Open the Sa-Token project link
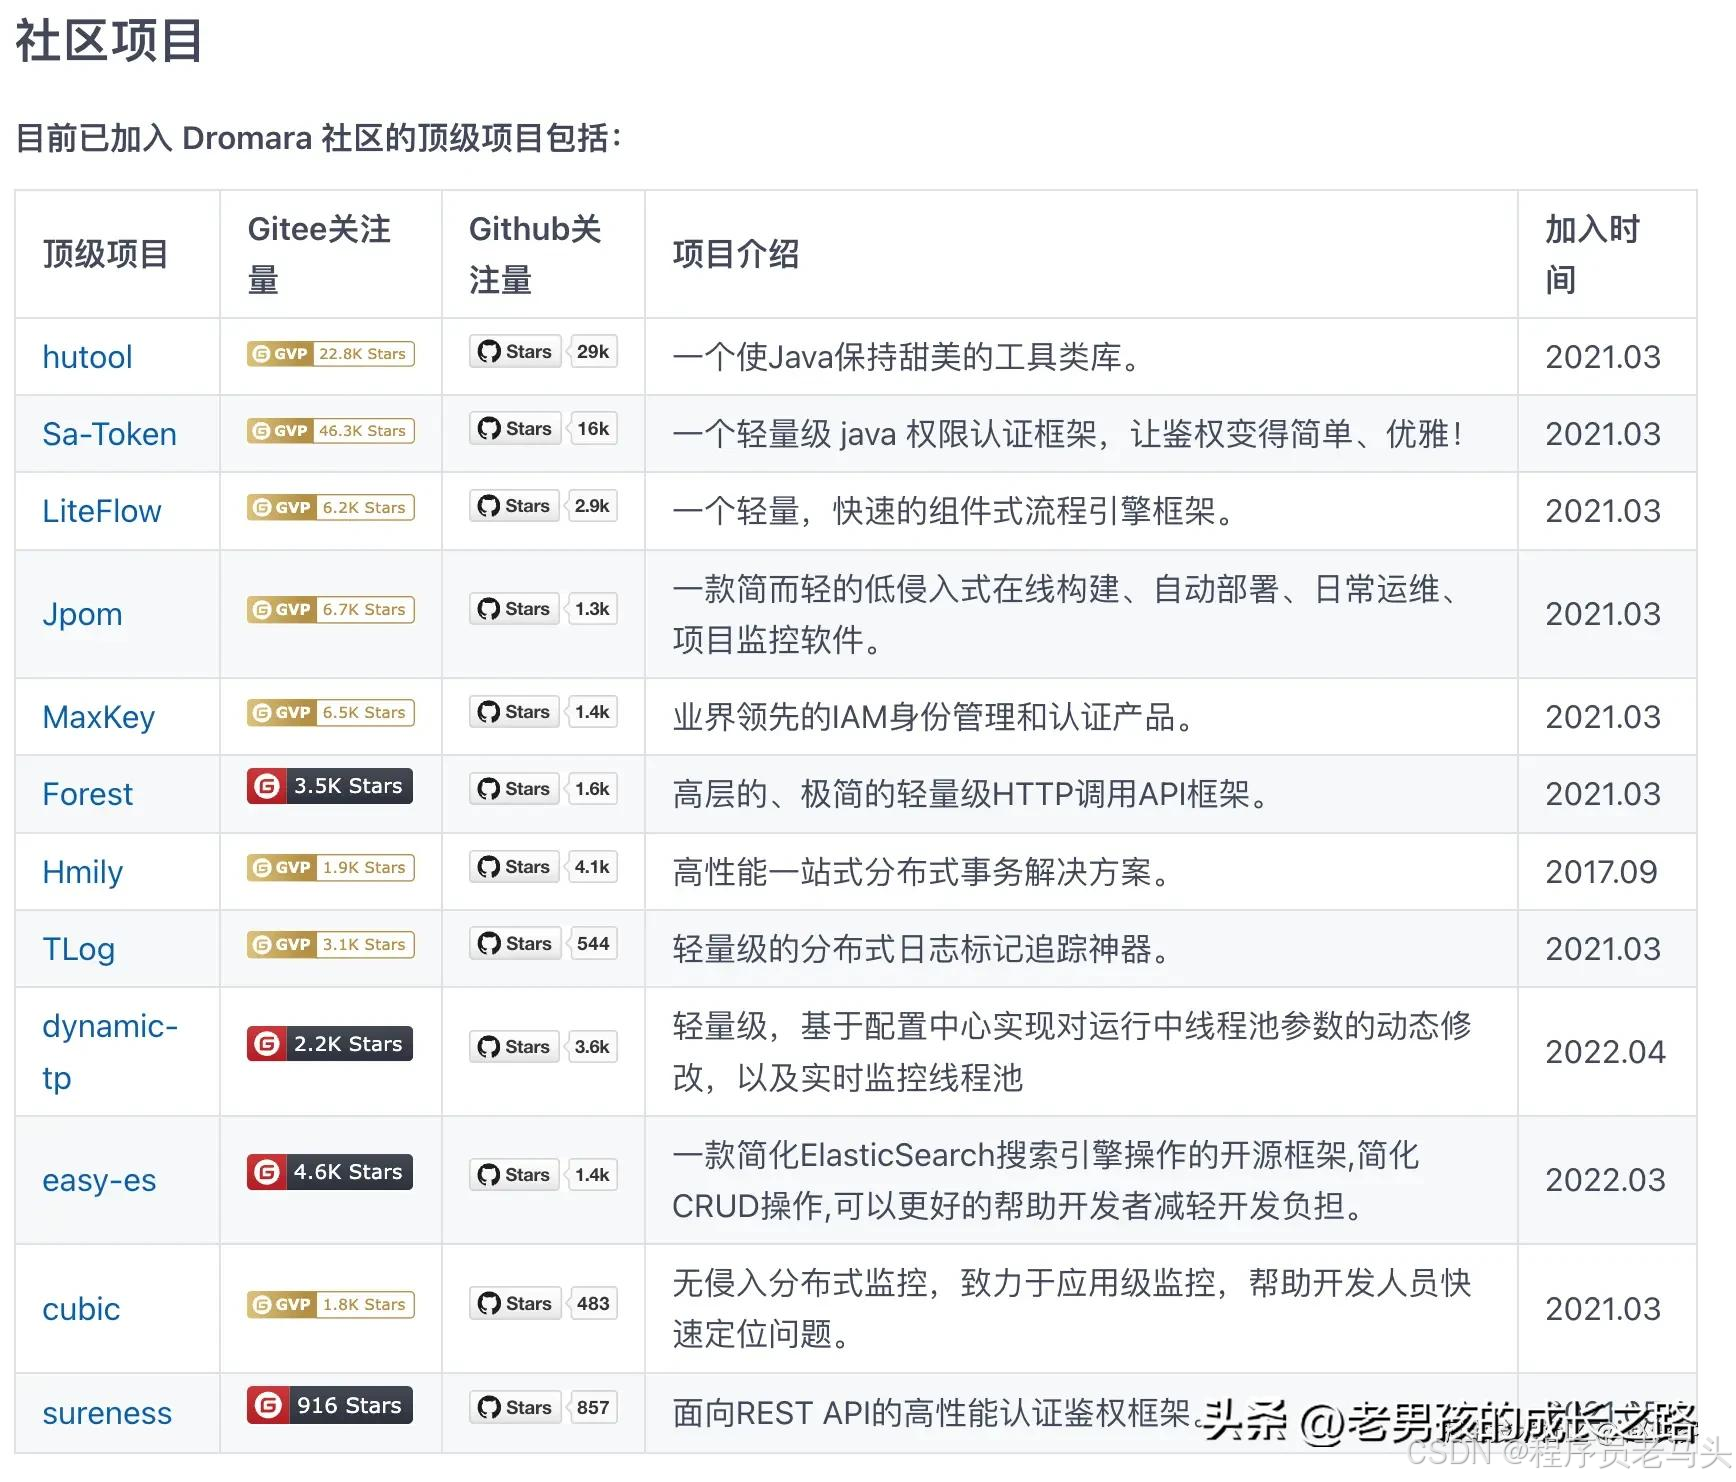The image size is (1736, 1482). pos(109,434)
